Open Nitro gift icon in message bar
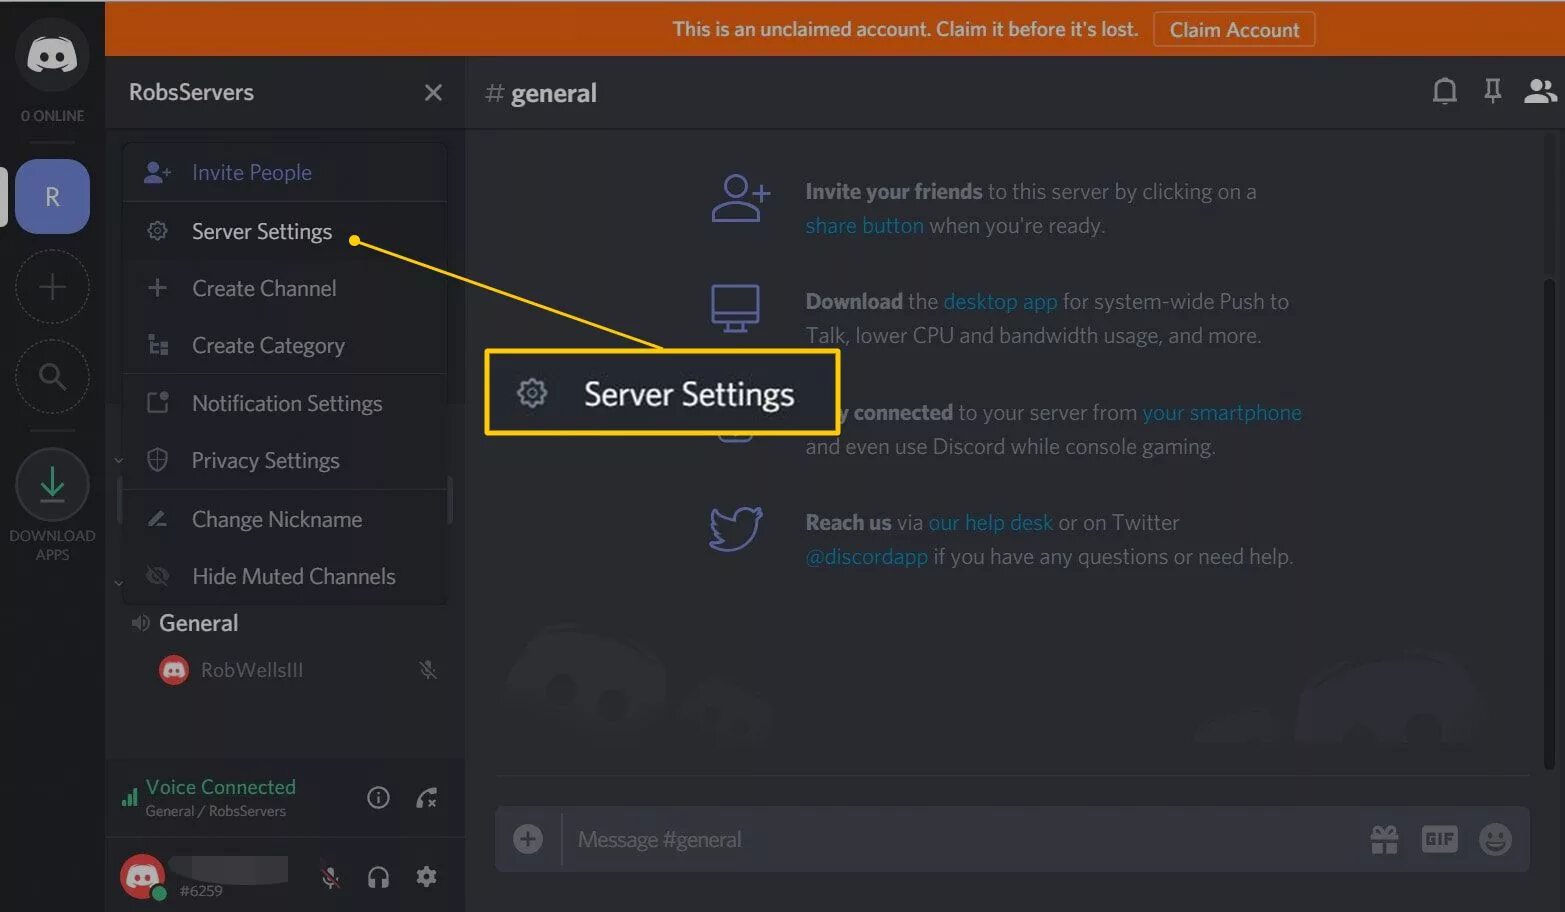 coord(1384,839)
